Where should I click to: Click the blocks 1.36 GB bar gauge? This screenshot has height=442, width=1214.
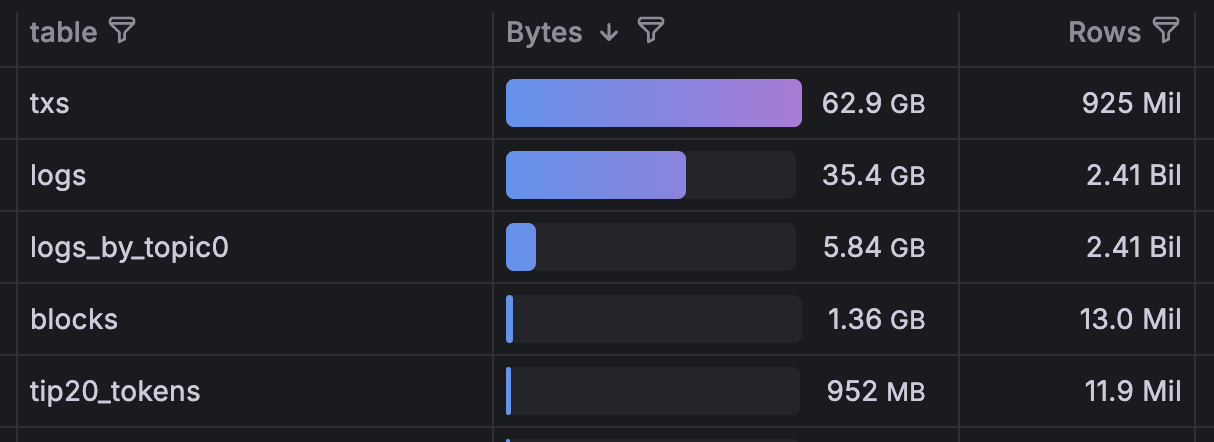[x=654, y=319]
